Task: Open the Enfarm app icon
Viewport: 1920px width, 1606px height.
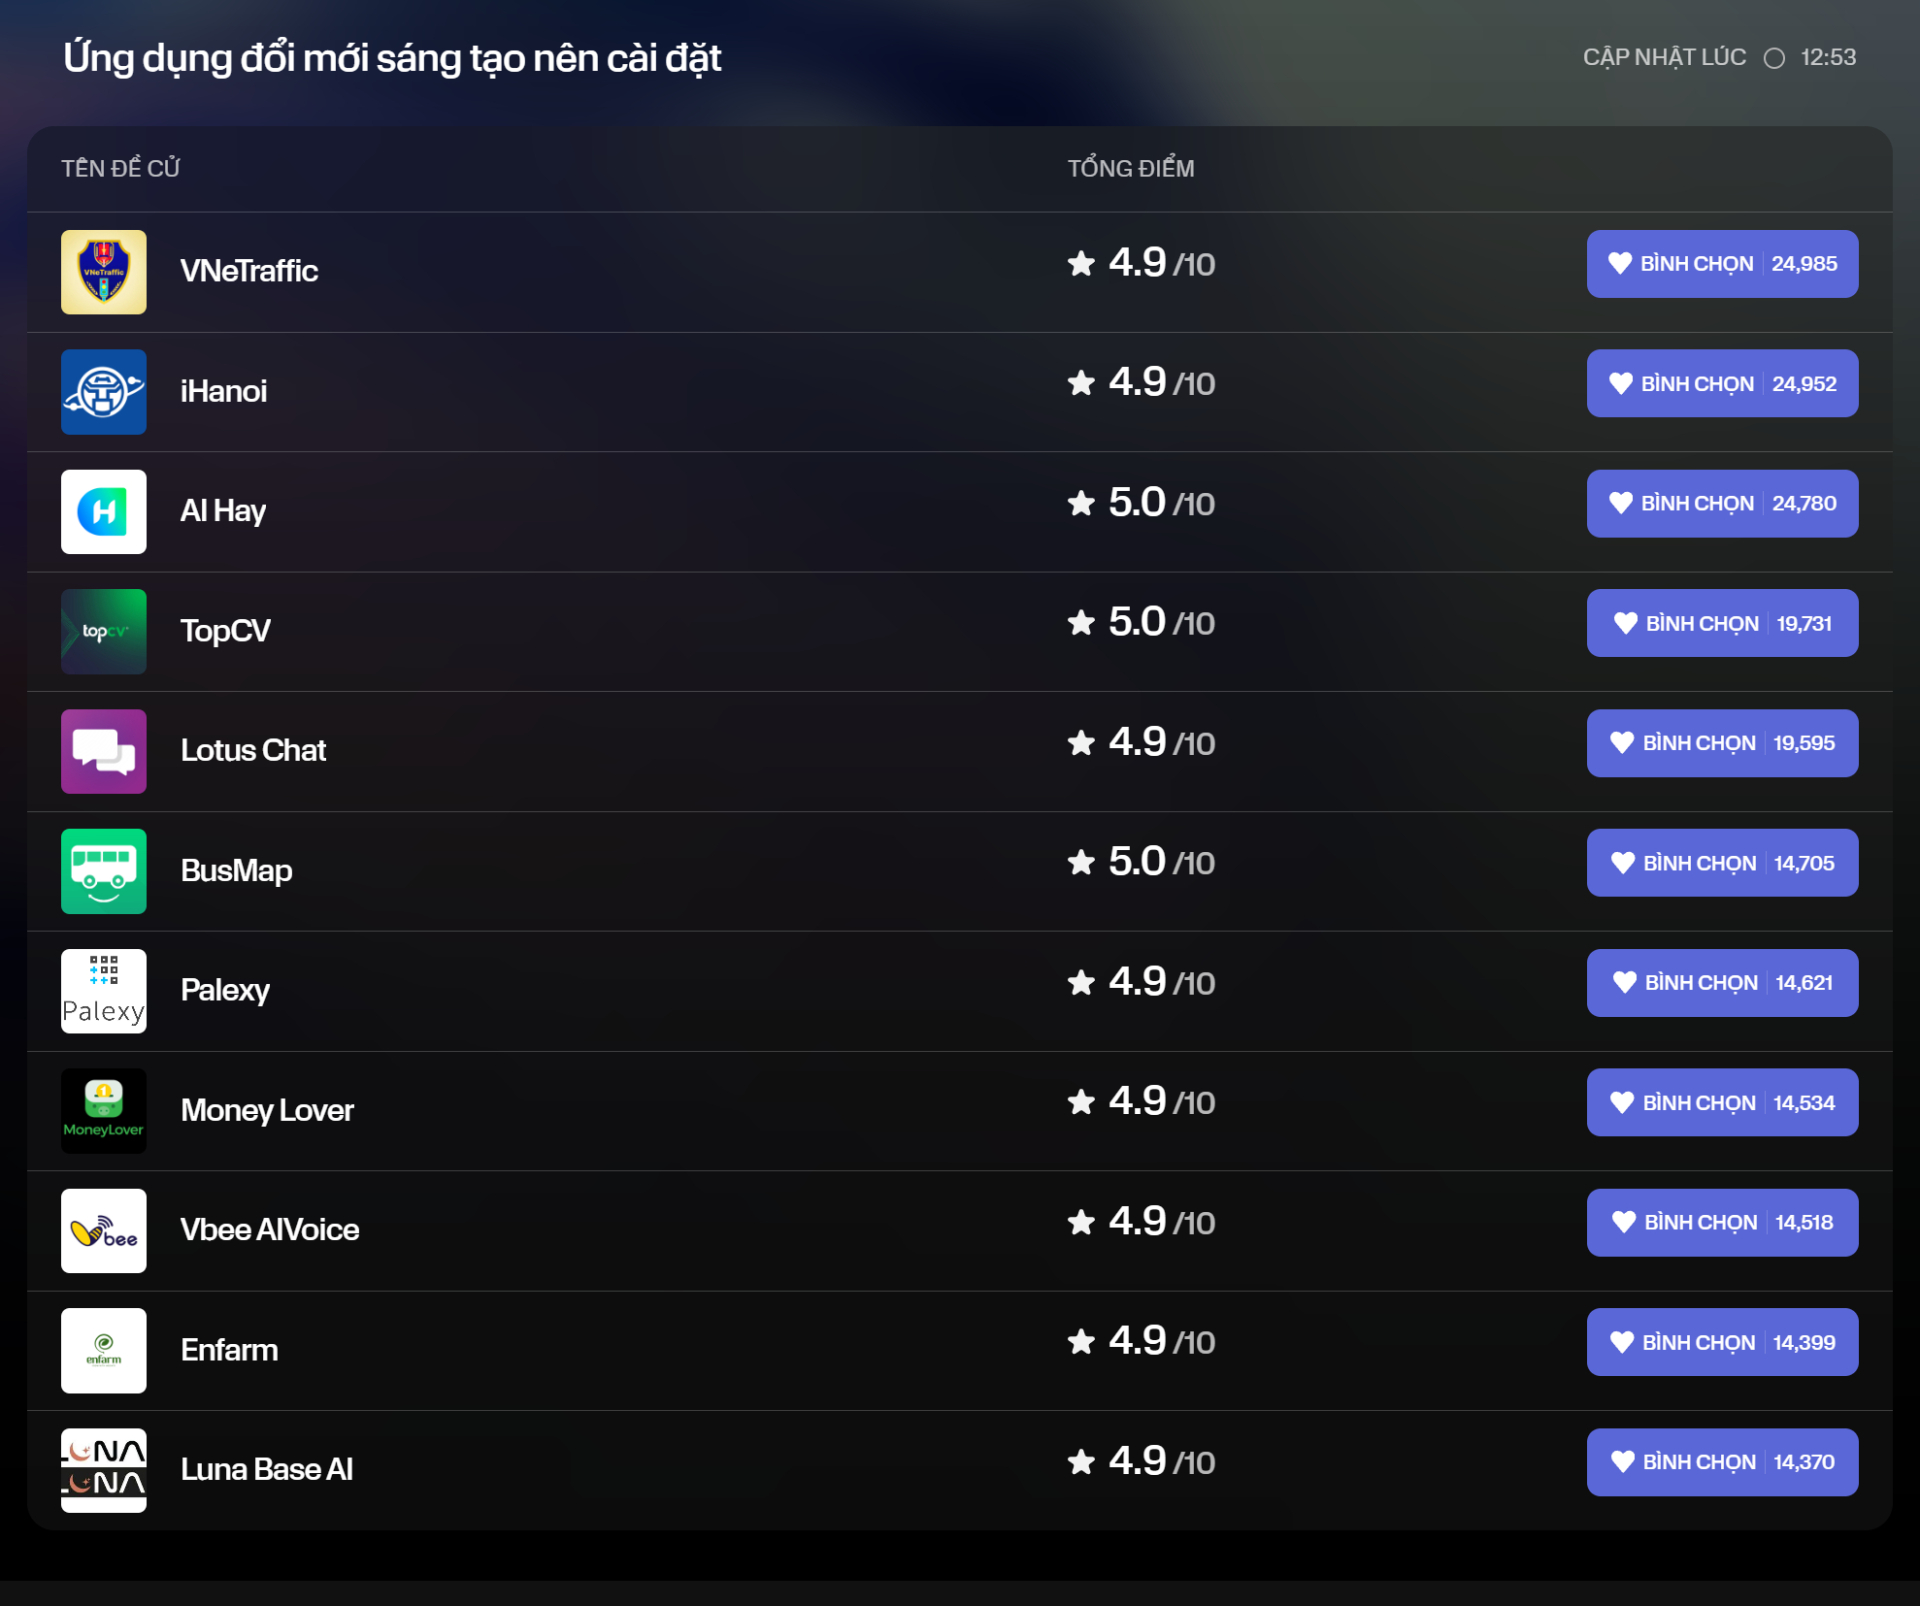Action: point(103,1351)
